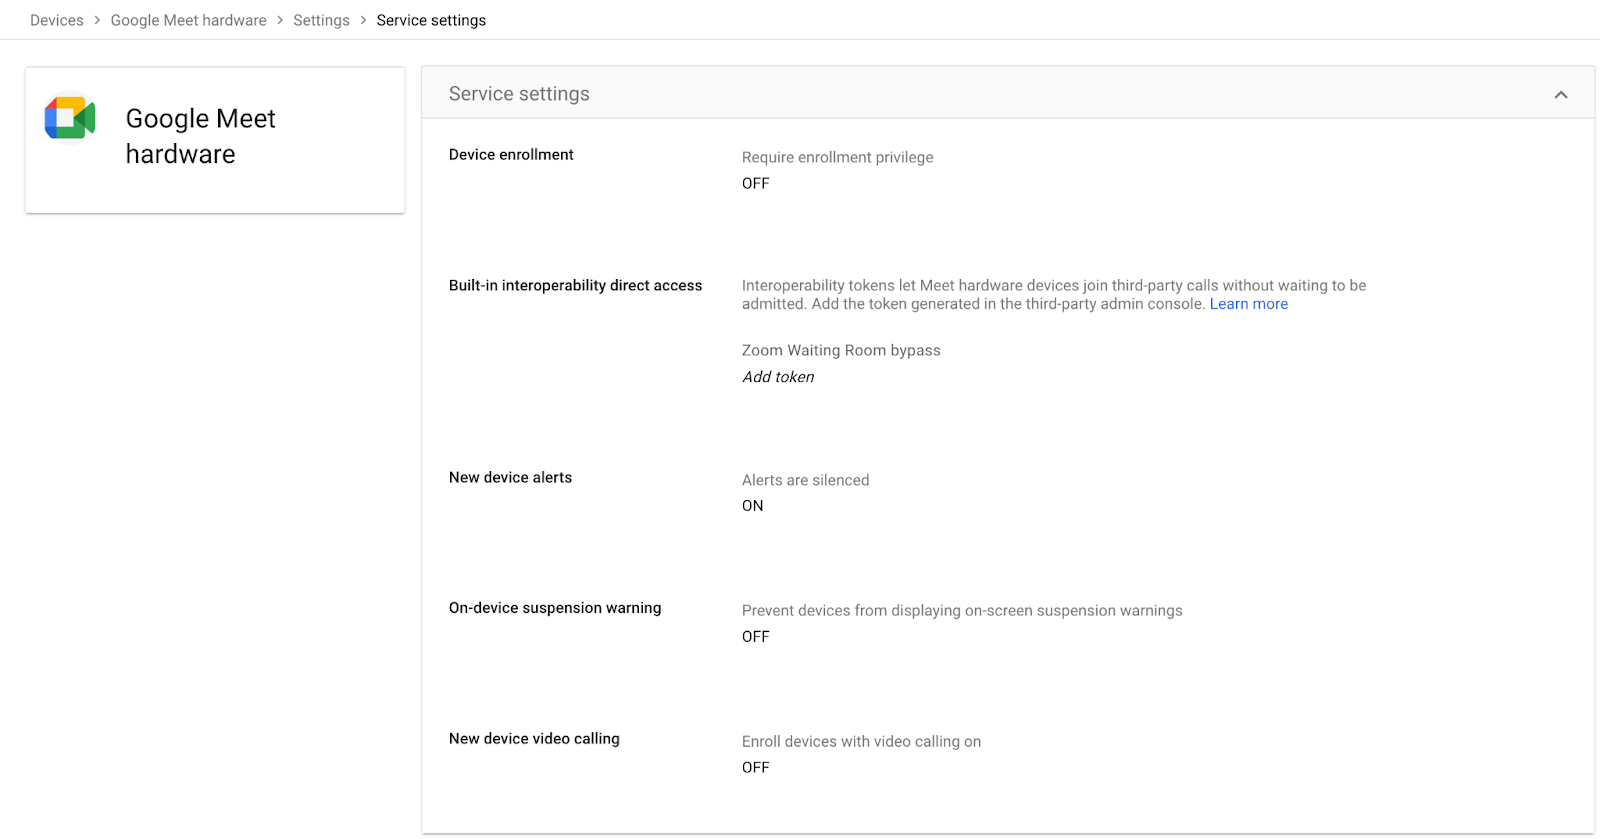The width and height of the screenshot is (1600, 839).
Task: Click the Google Meet hardware card title
Action: pos(200,136)
